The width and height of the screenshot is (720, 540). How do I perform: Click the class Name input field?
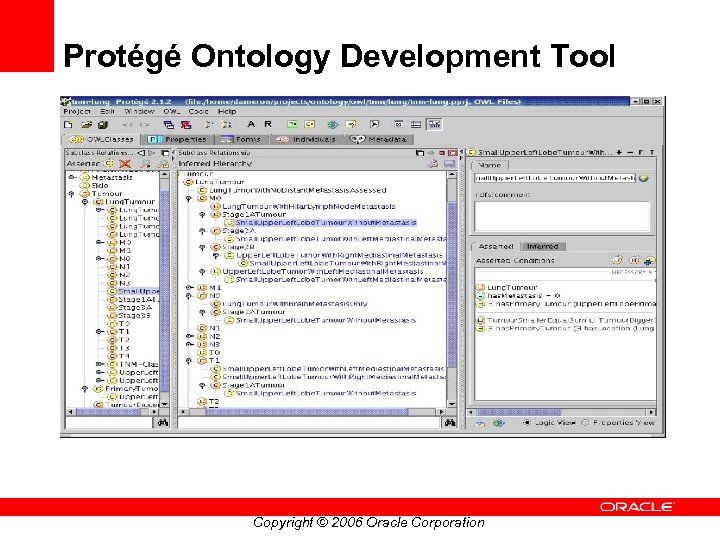point(556,178)
